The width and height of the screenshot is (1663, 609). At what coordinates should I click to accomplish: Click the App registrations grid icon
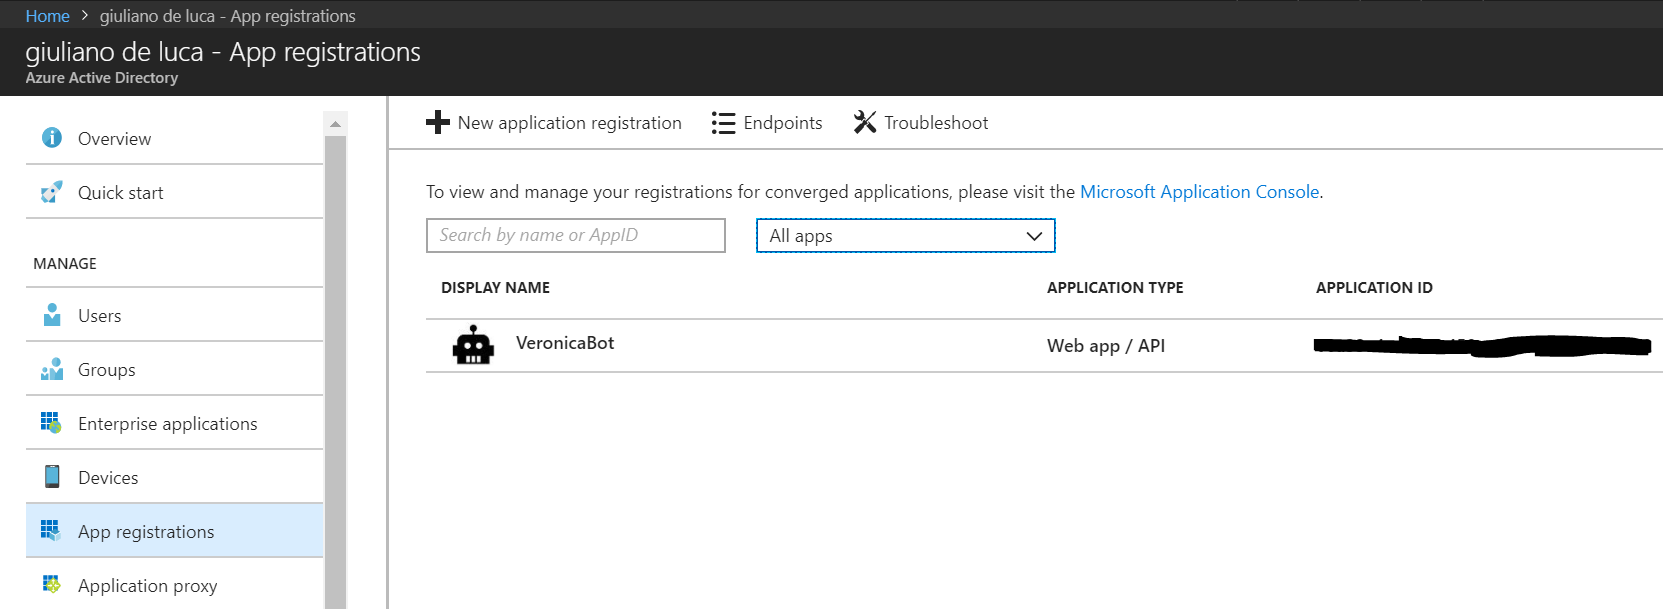tap(51, 530)
